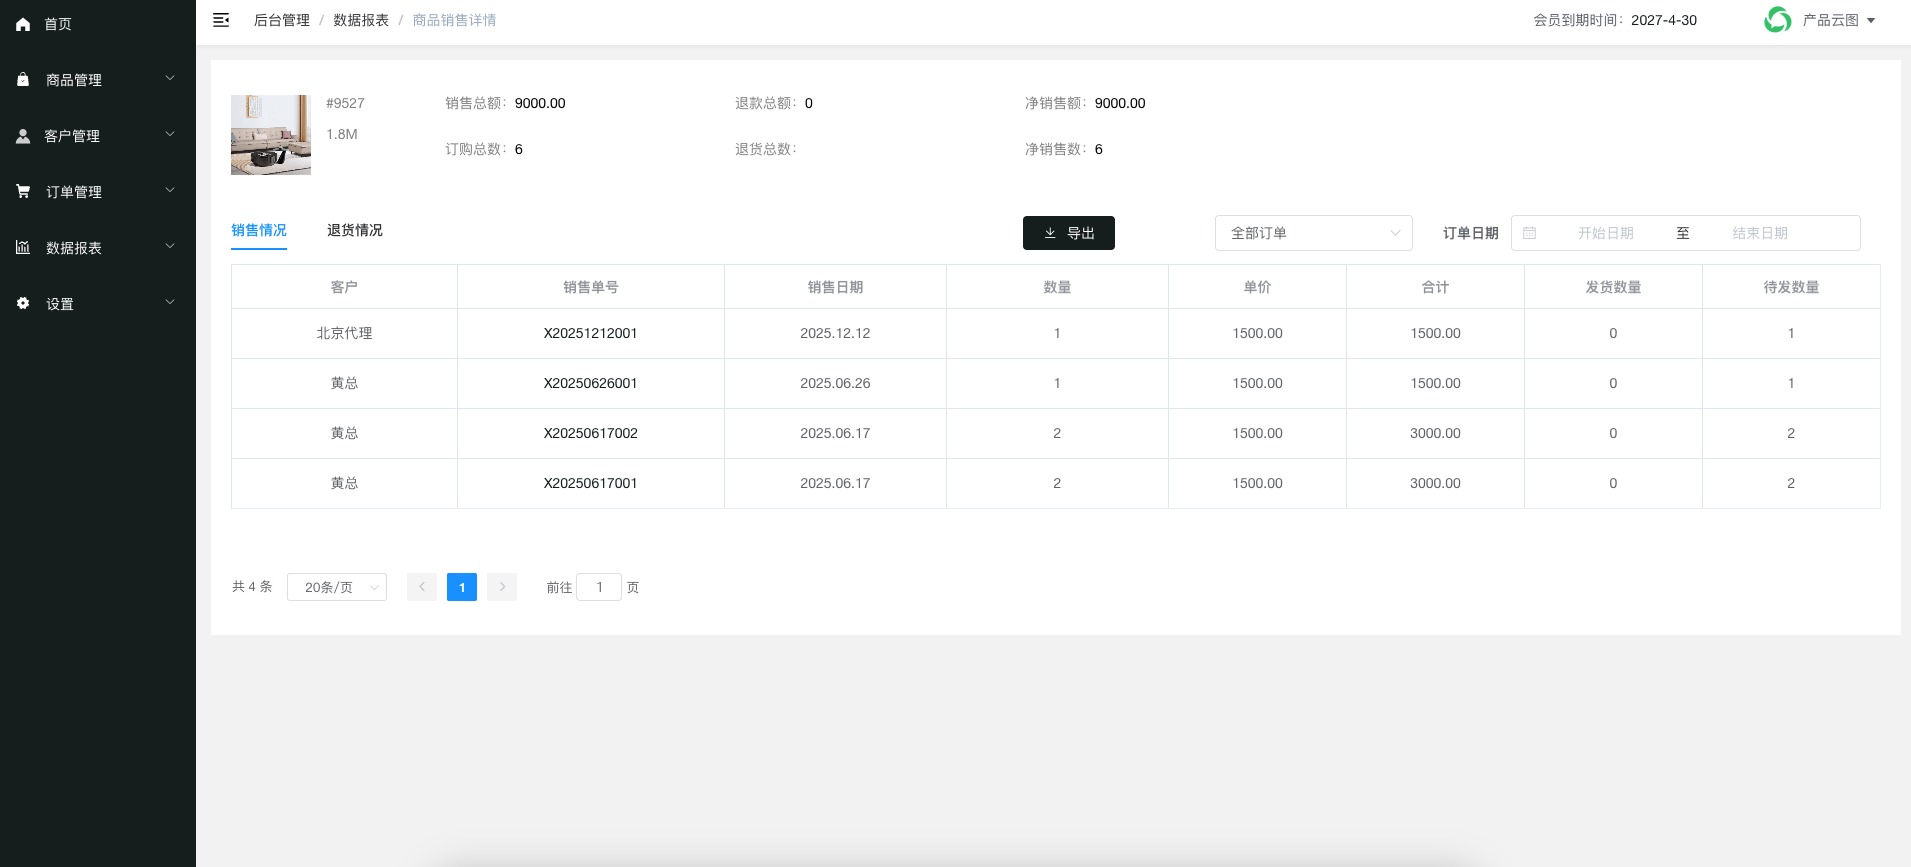Select page 1 in pagination
The height and width of the screenshot is (867, 1911).
pyautogui.click(x=462, y=587)
